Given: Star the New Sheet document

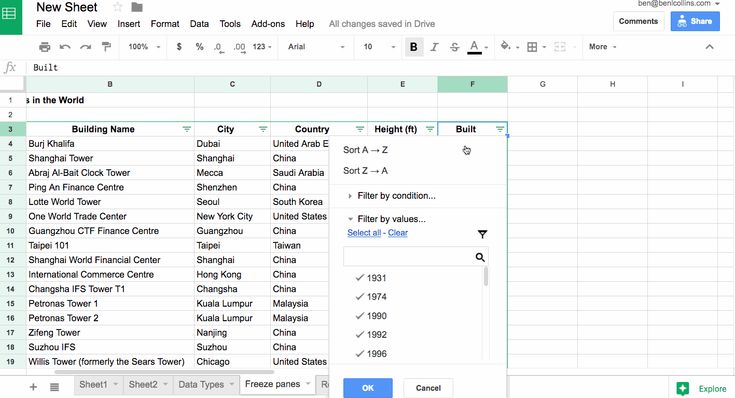Looking at the screenshot, I should click(x=118, y=7).
